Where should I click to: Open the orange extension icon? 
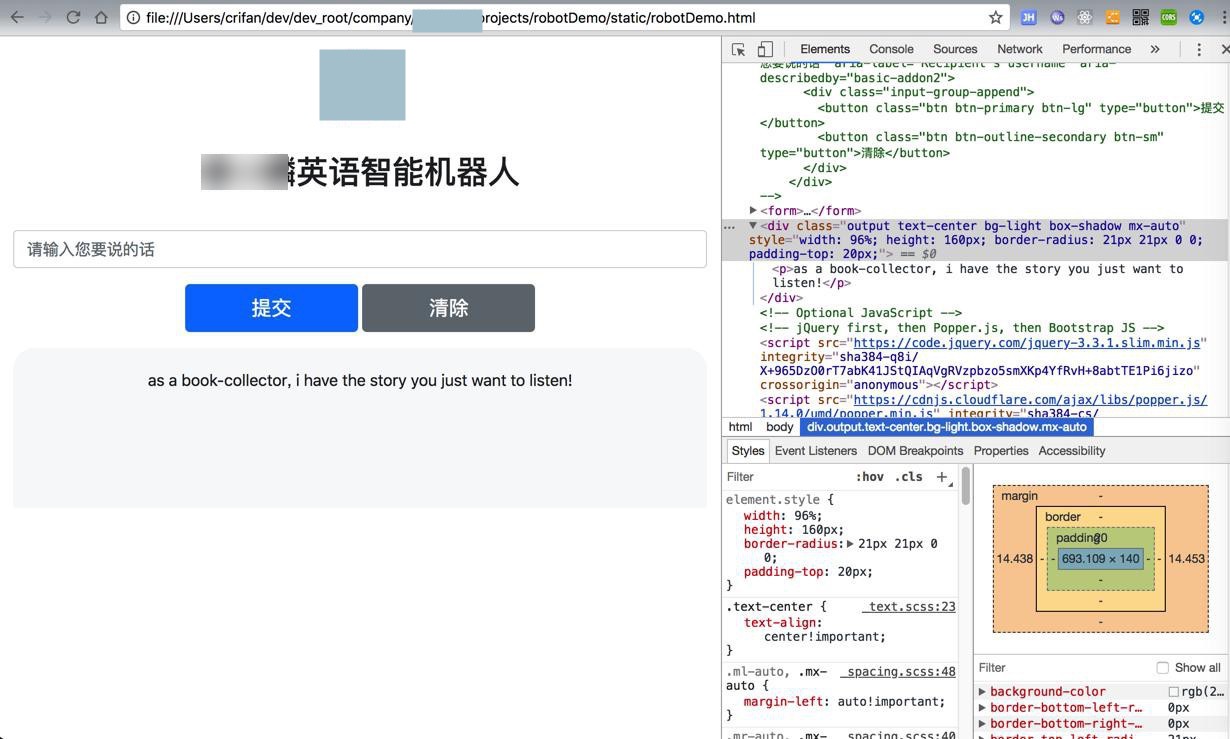(1112, 18)
